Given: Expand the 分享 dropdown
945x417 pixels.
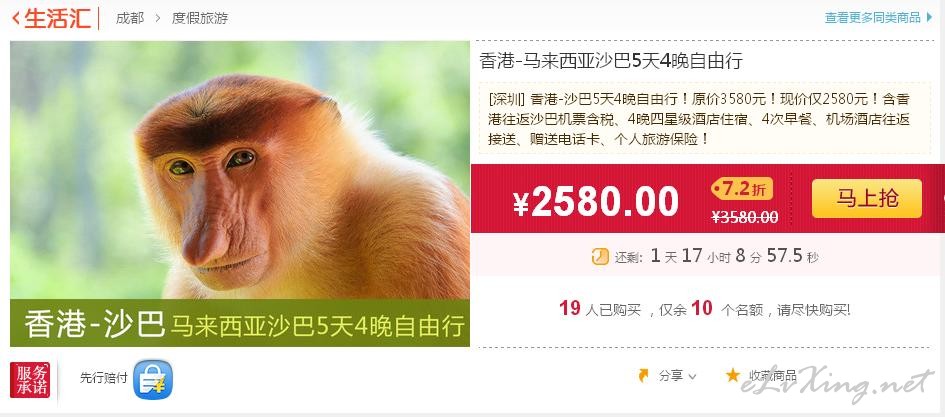Looking at the screenshot, I should (677, 376).
